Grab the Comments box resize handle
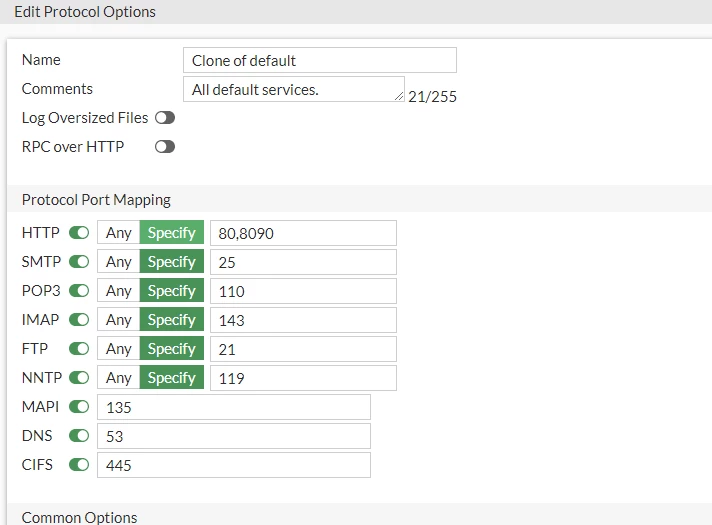Screen dimensions: 712x525 [x=399, y=96]
